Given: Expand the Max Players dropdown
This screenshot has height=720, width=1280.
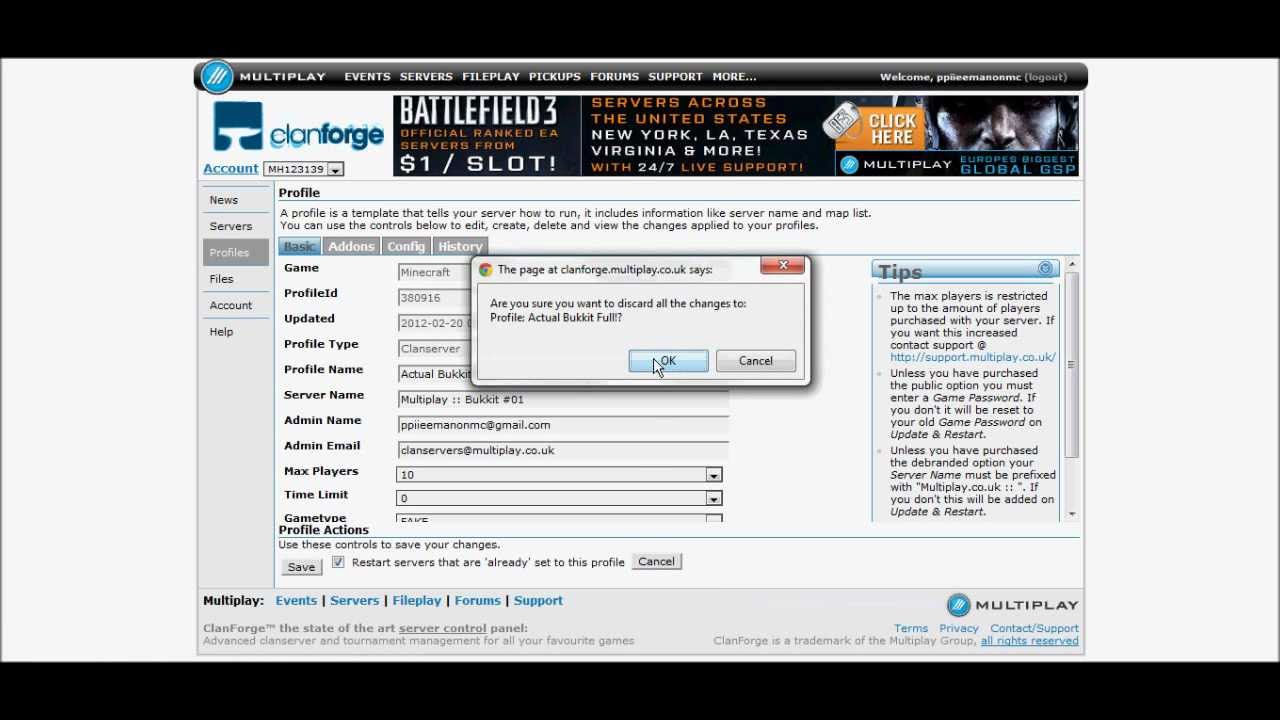Looking at the screenshot, I should 559,475.
